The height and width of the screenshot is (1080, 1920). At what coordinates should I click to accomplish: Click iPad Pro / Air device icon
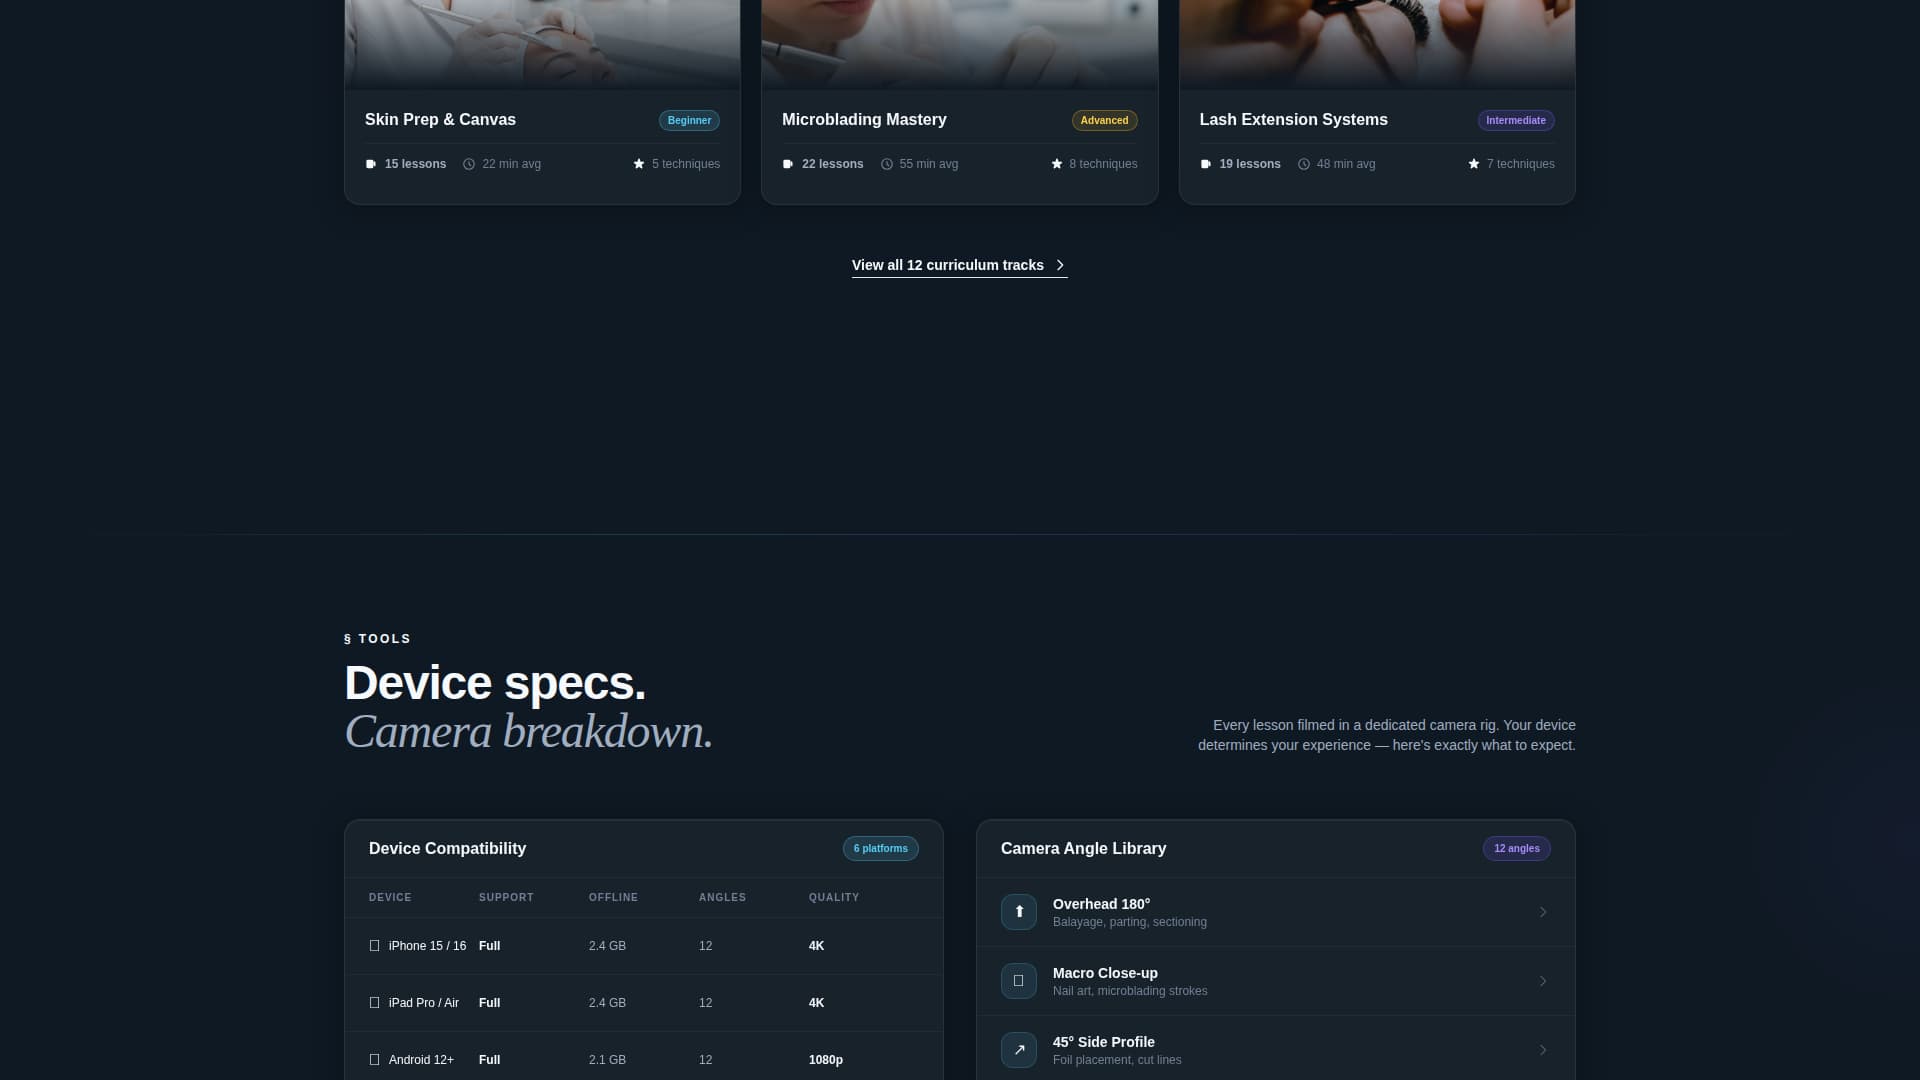click(x=375, y=1003)
